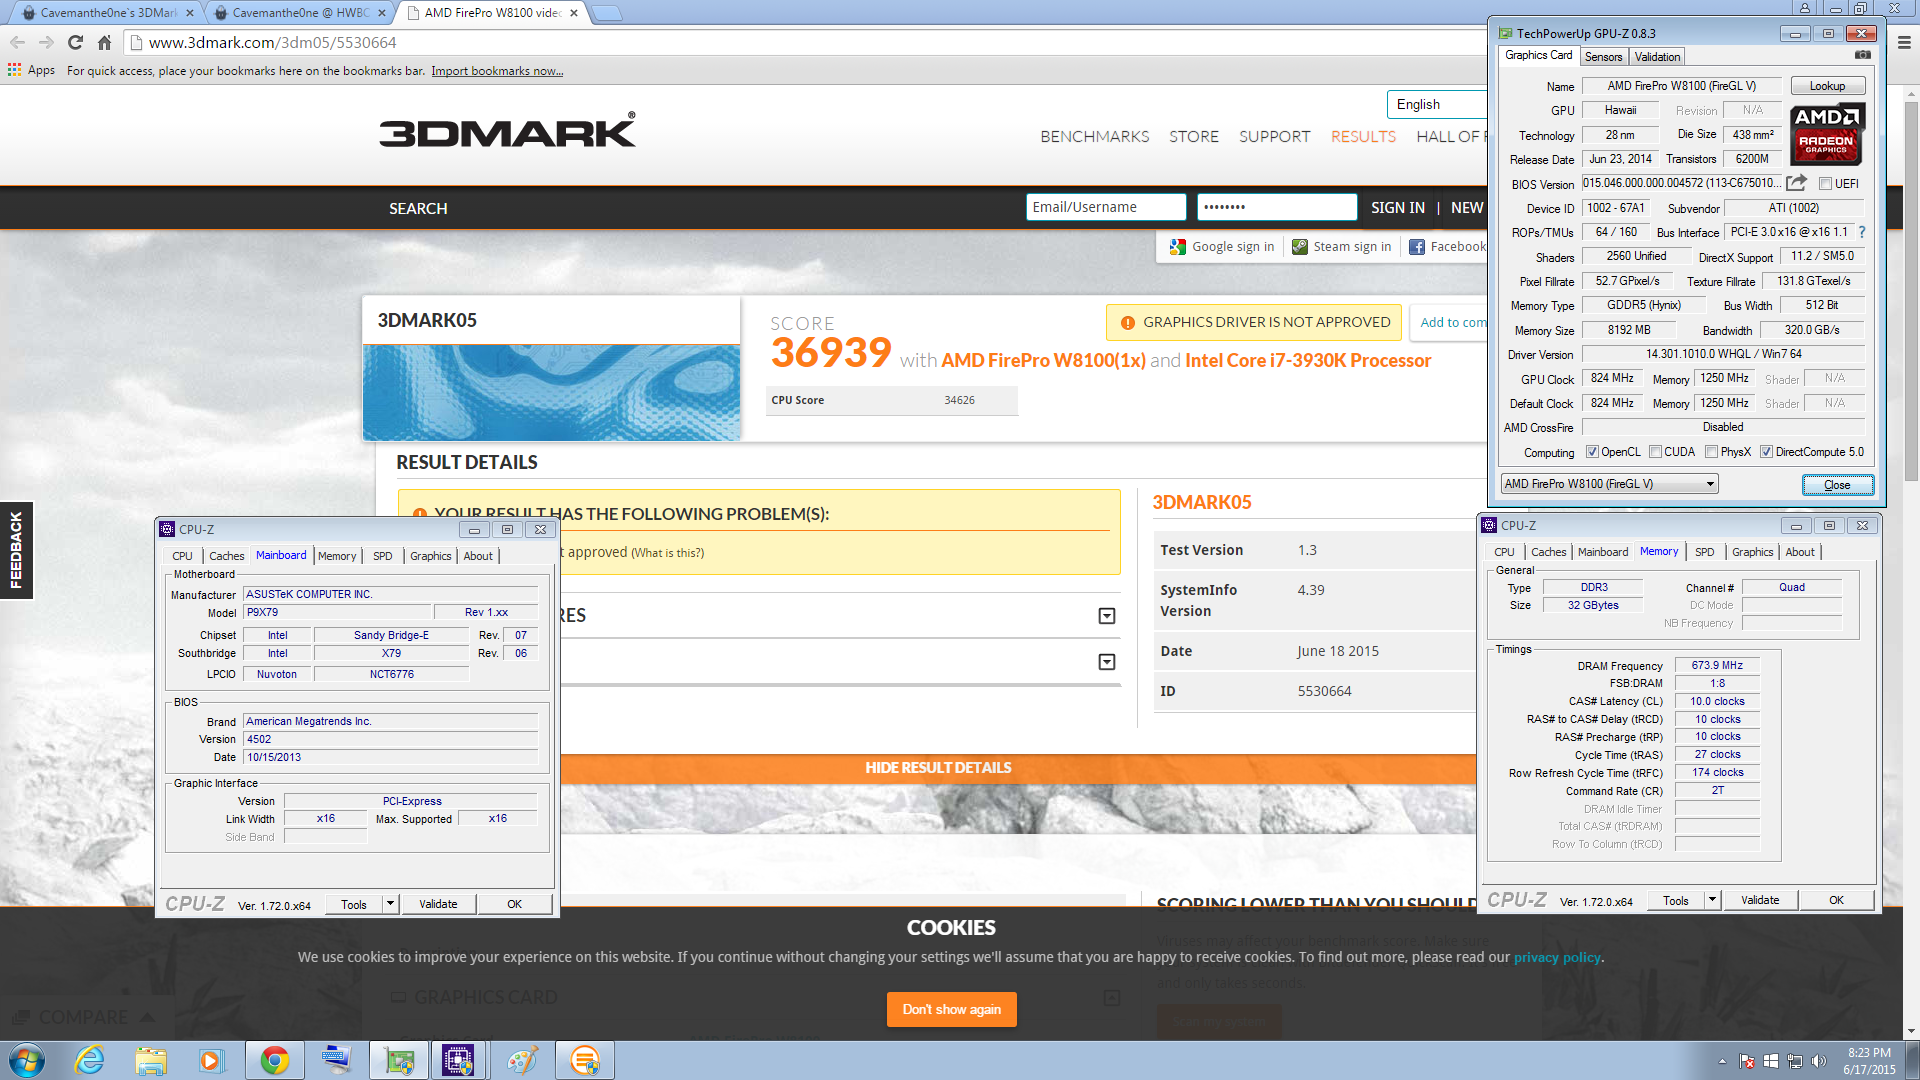Open the Chrome hamburger menu
1920x1080 pixels.
1904,42
